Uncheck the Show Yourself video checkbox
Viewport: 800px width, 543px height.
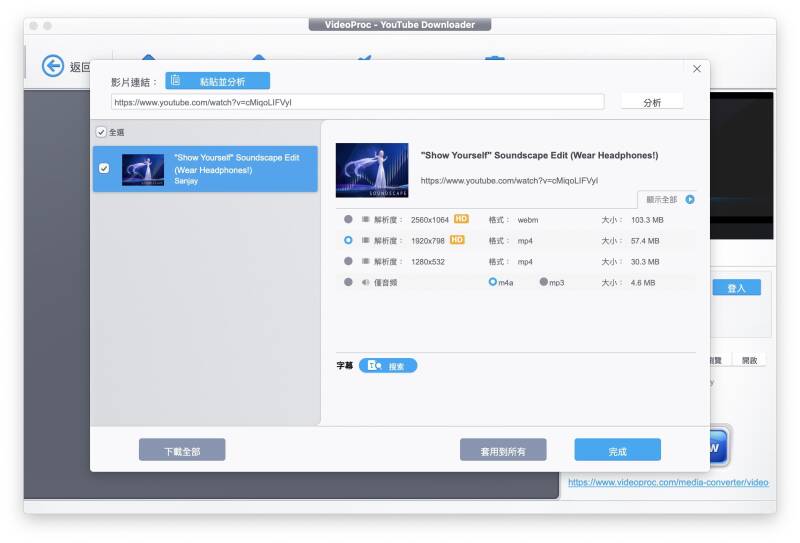pos(104,168)
